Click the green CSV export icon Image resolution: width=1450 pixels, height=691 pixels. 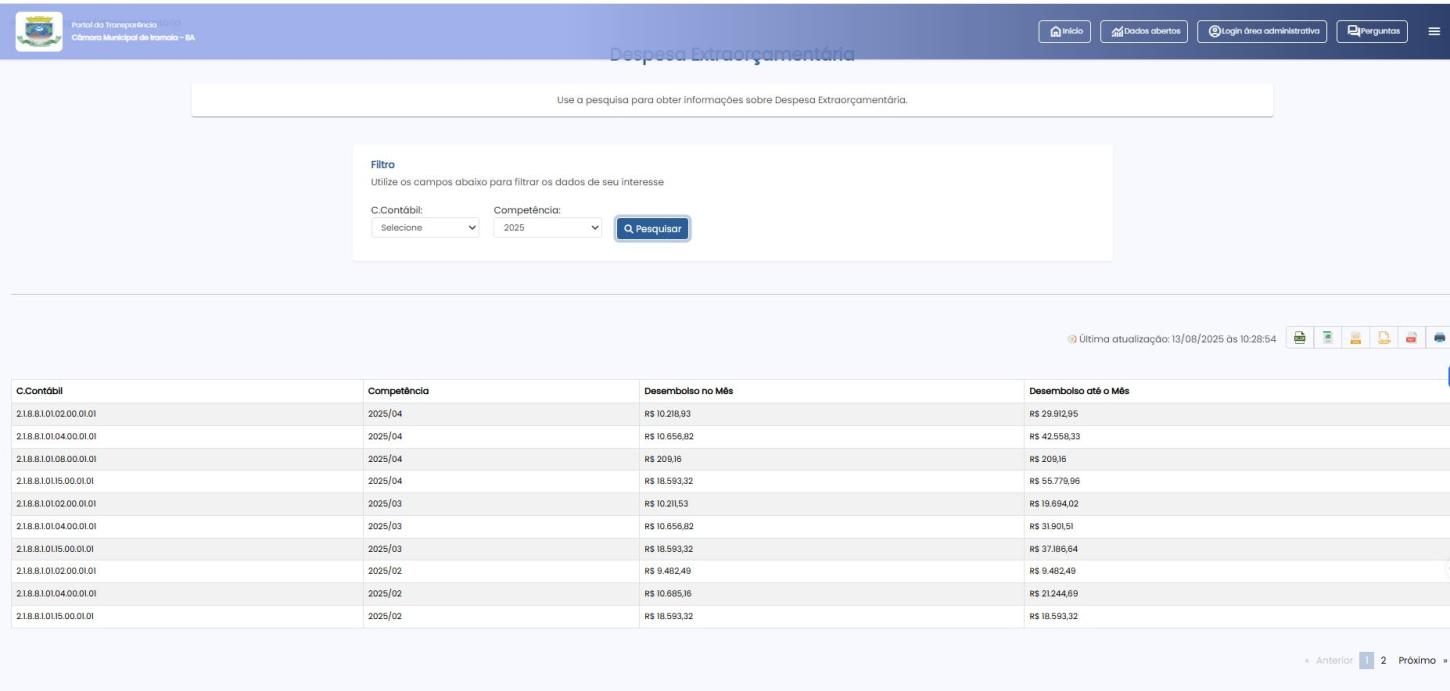(1299, 338)
